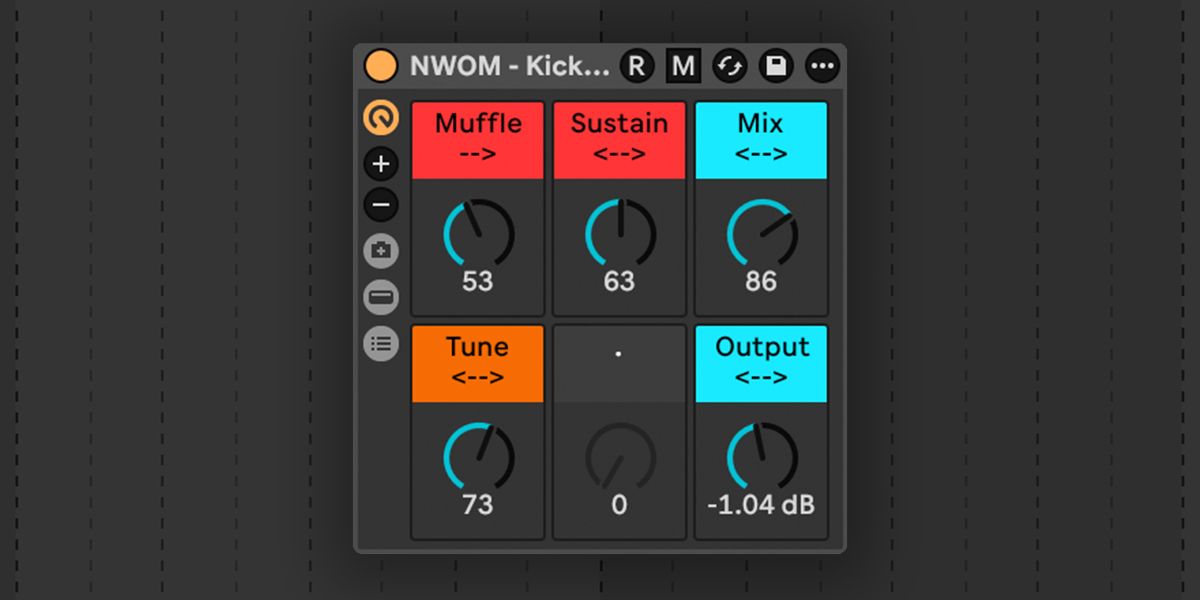Click the inactive unnamed macro knob
1200x600 pixels.
tap(619, 456)
